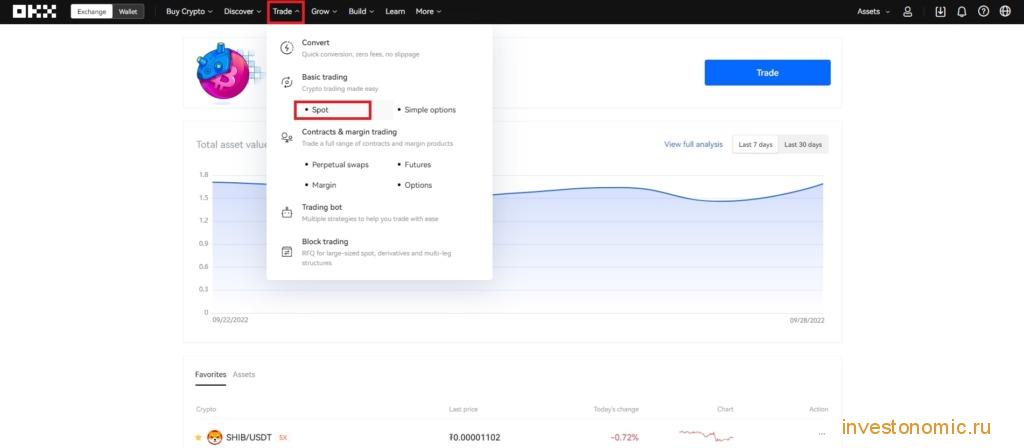
Task: Select Options in the Trade menu
Action: (x=418, y=185)
